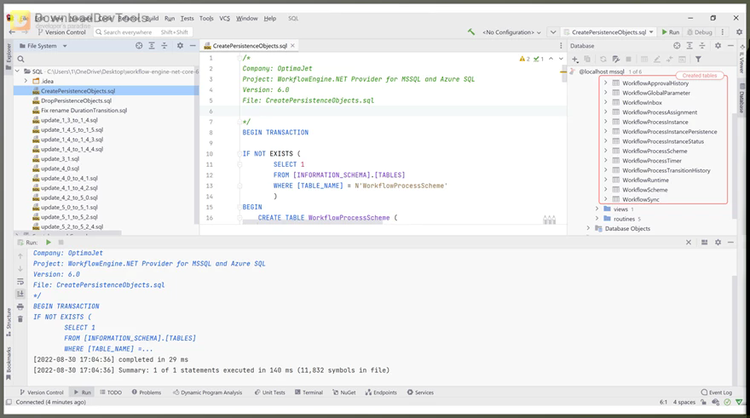The height and width of the screenshot is (418, 750).
Task: Click the Build hammer icon in toolbar
Action: click(x=471, y=32)
